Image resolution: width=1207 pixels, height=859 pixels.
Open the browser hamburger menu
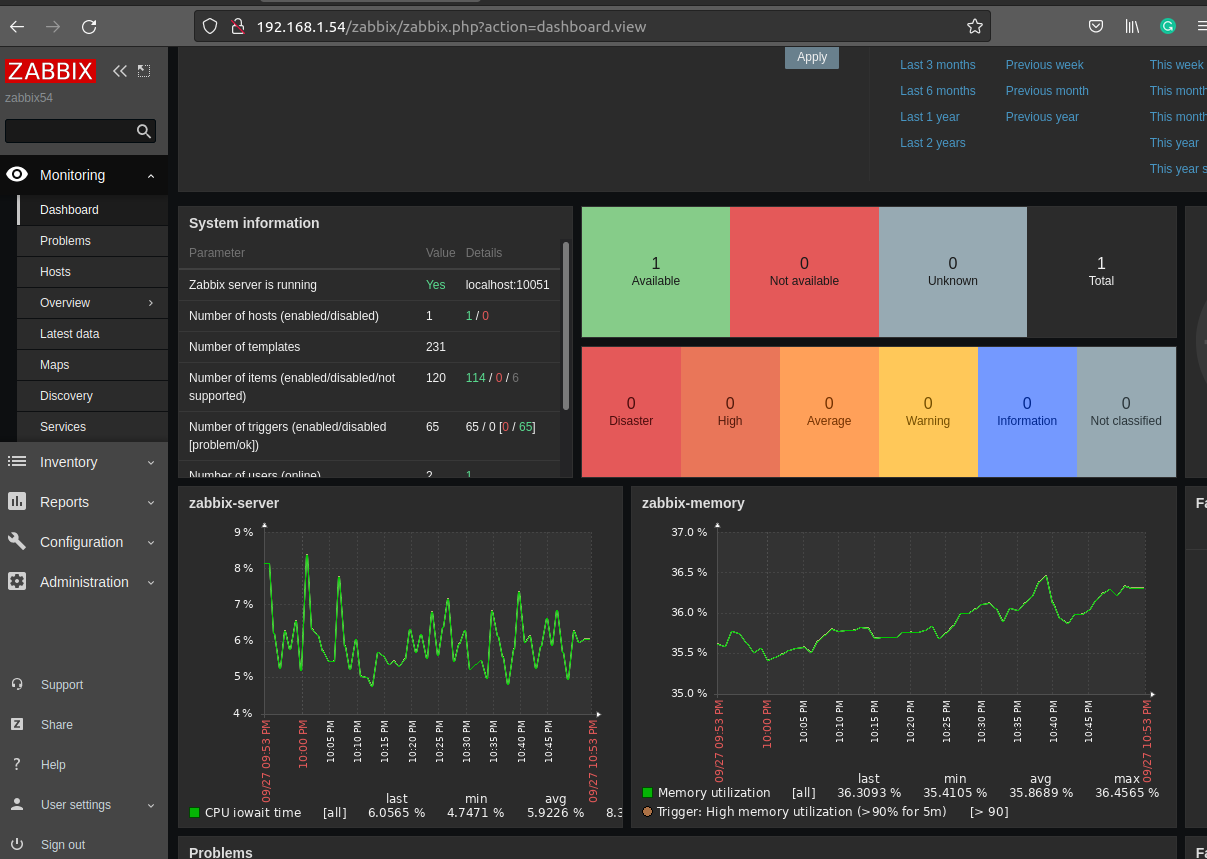pos(1201,27)
